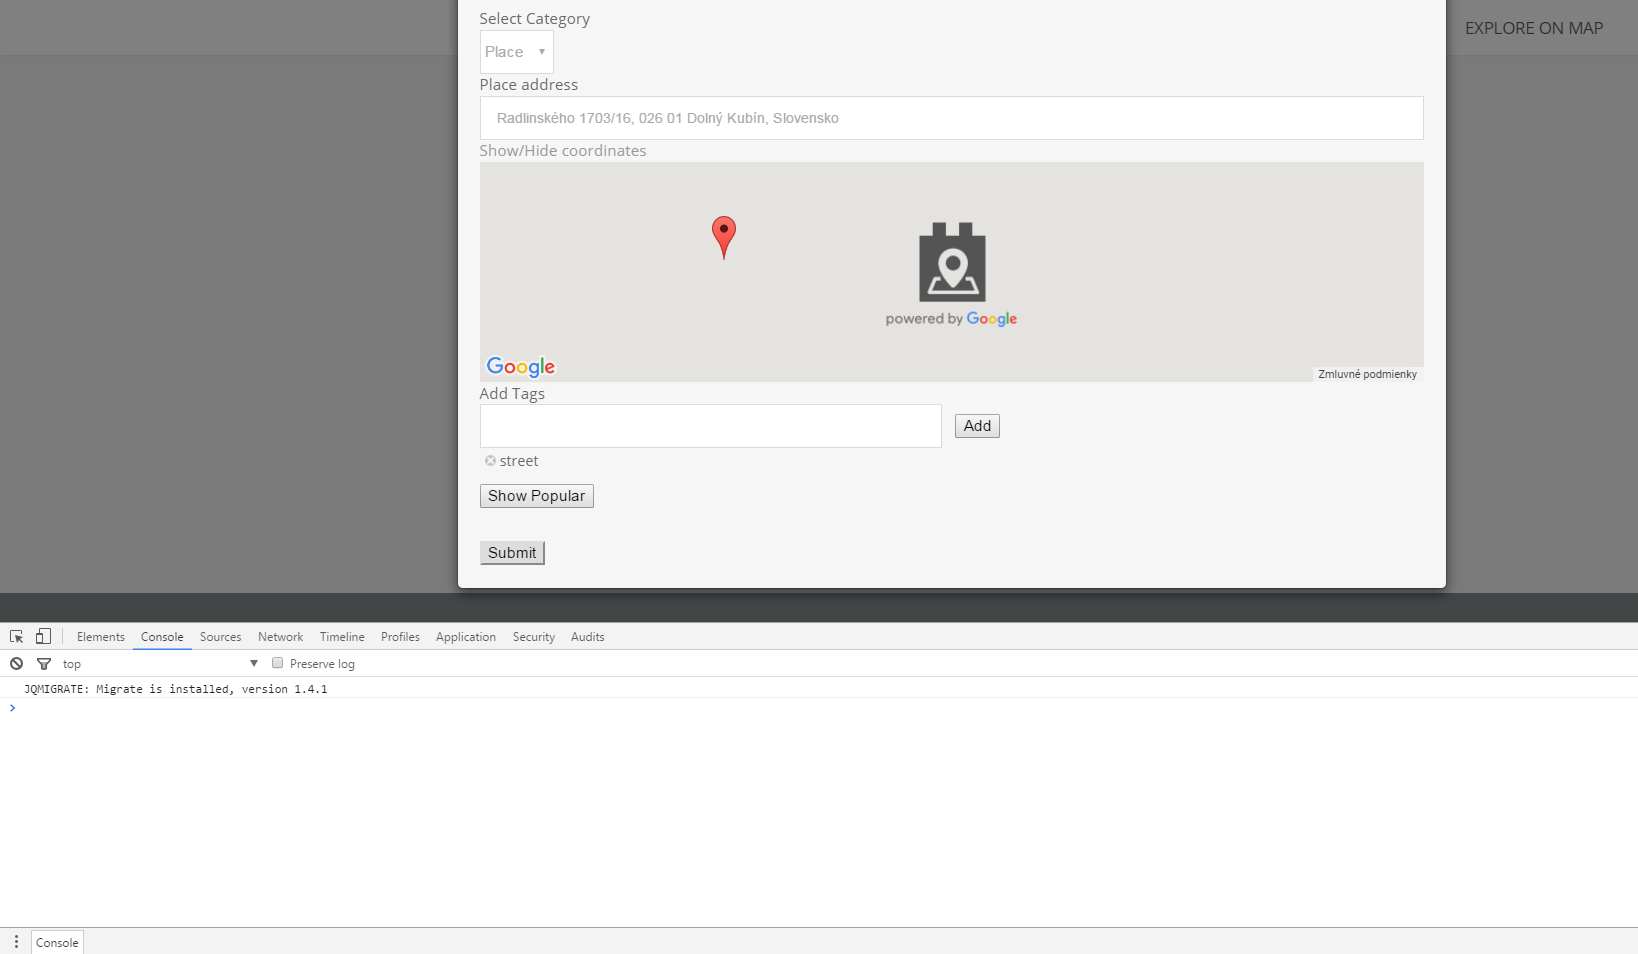Image resolution: width=1638 pixels, height=954 pixels.
Task: Open the Place category dropdown
Action: coord(516,52)
